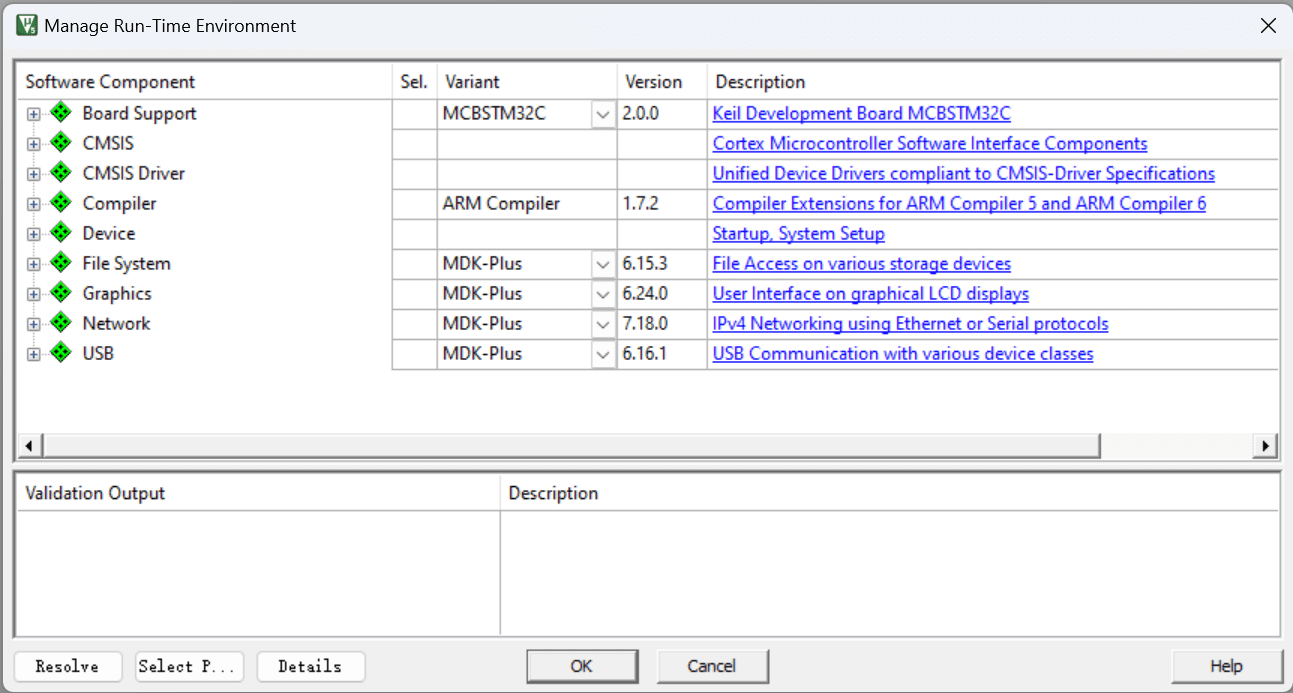Open the USB MDK-Plus variant dropdown
This screenshot has width=1293, height=693.
603,354
